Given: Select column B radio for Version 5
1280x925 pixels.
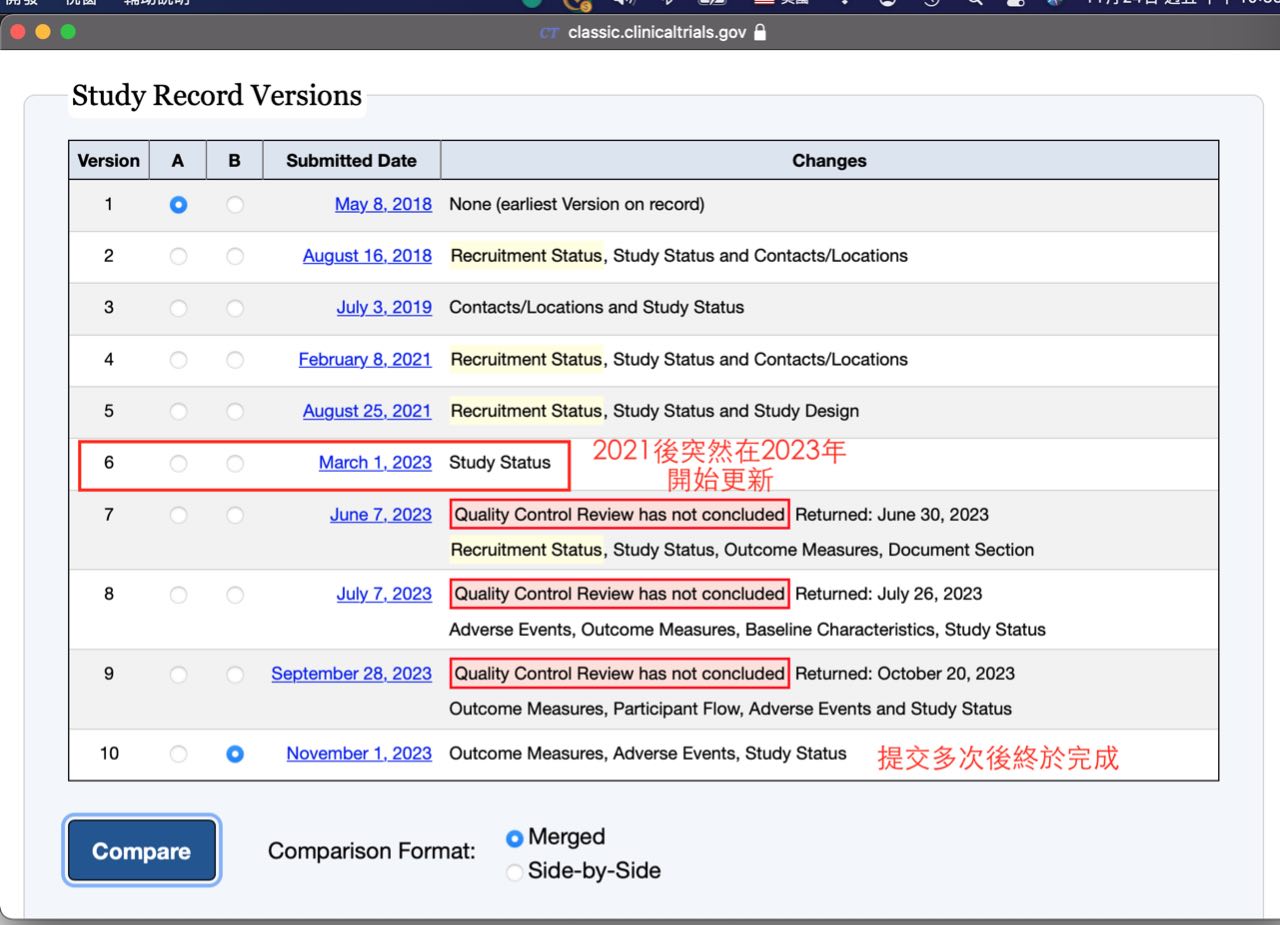Looking at the screenshot, I should 234,411.
